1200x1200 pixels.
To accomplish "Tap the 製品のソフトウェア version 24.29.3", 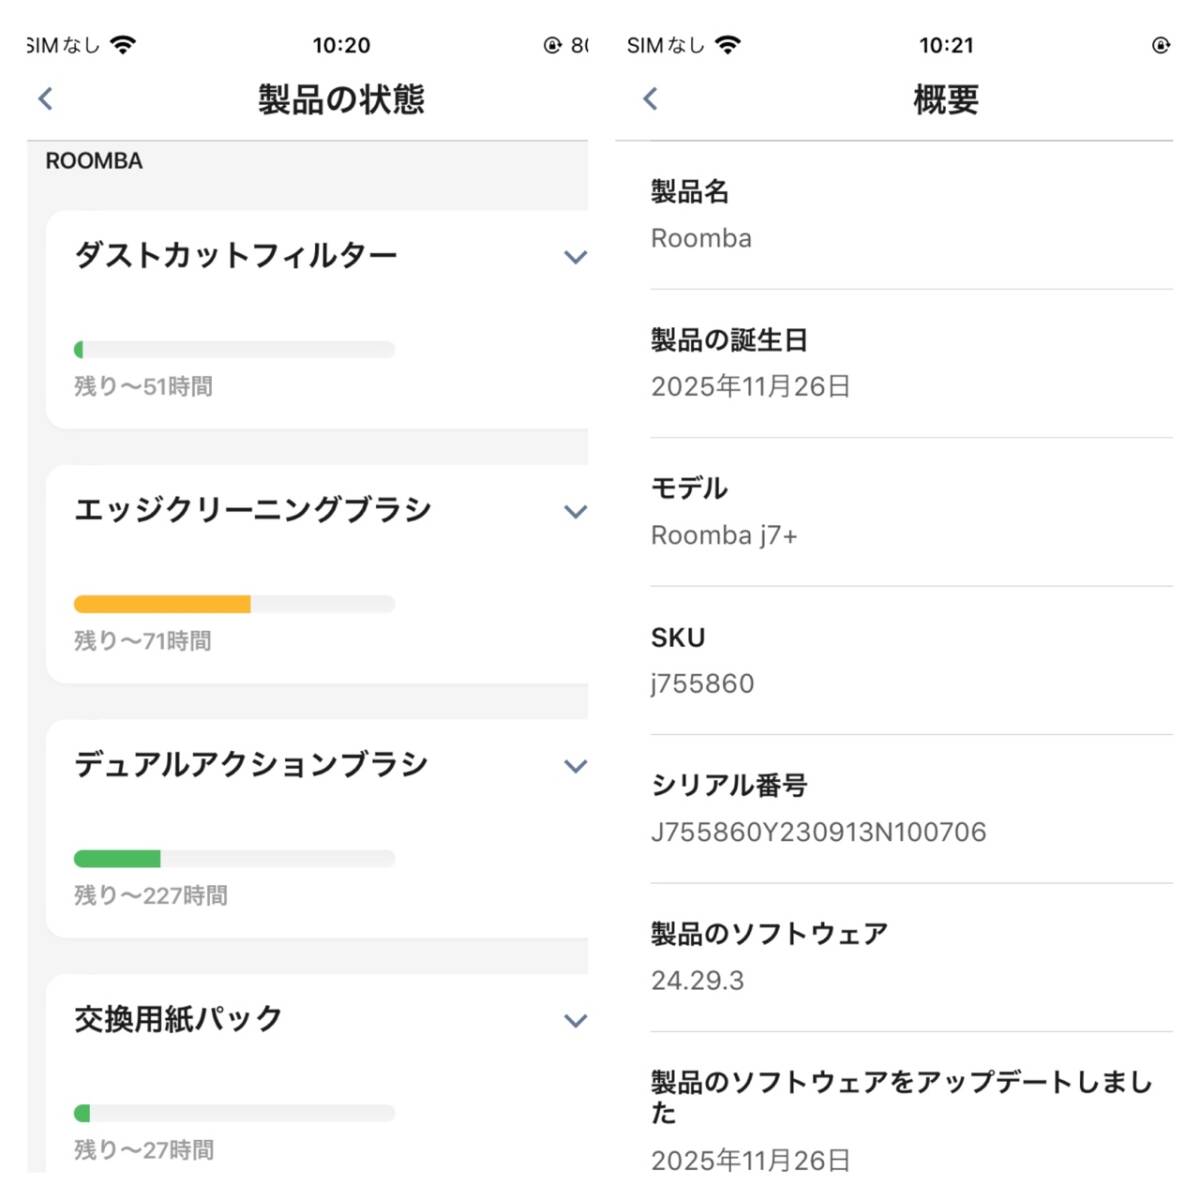I will tap(697, 980).
